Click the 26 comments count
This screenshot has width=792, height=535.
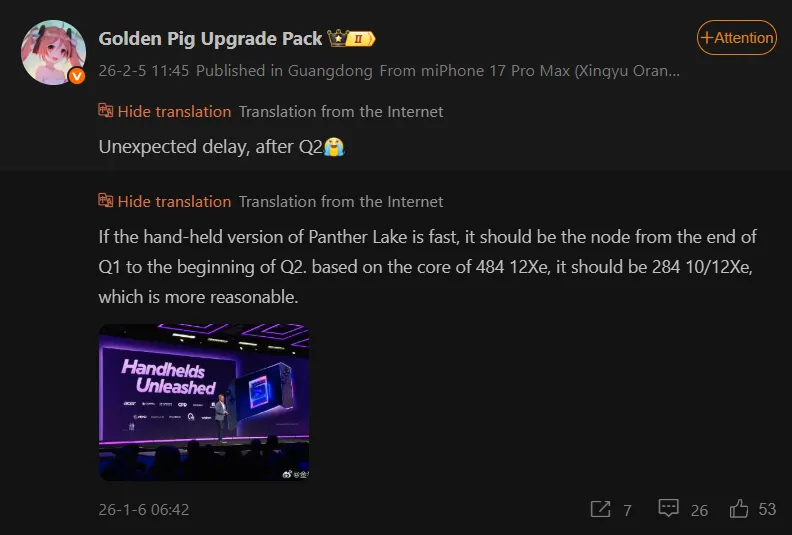pyautogui.click(x=699, y=510)
